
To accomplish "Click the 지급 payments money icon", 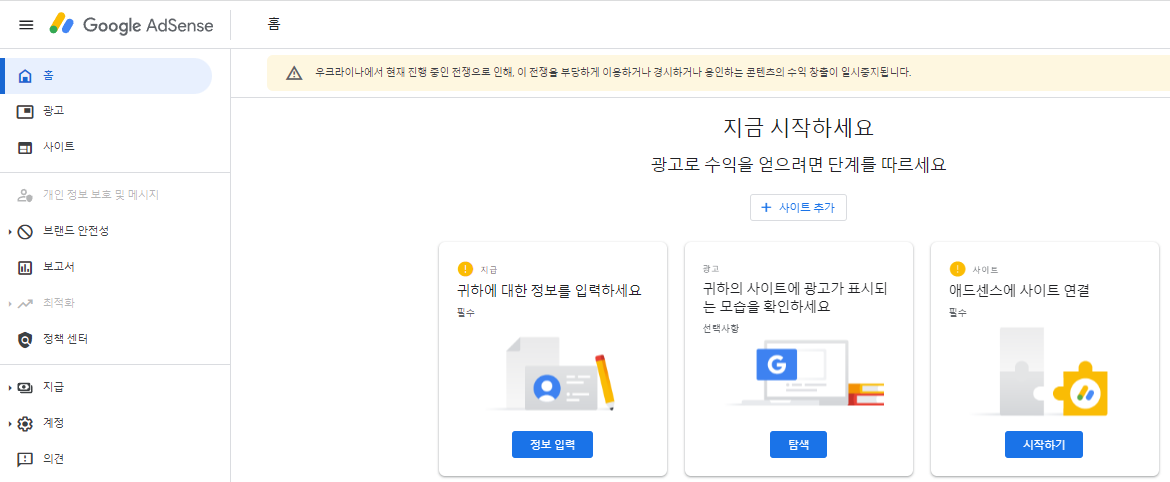I will click(x=25, y=387).
